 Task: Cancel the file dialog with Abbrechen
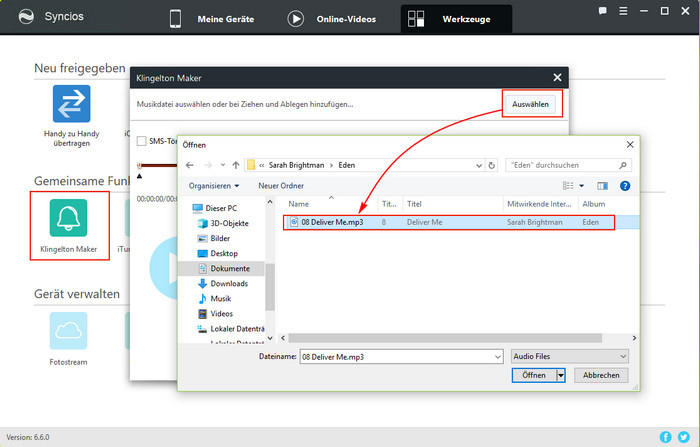(601, 375)
